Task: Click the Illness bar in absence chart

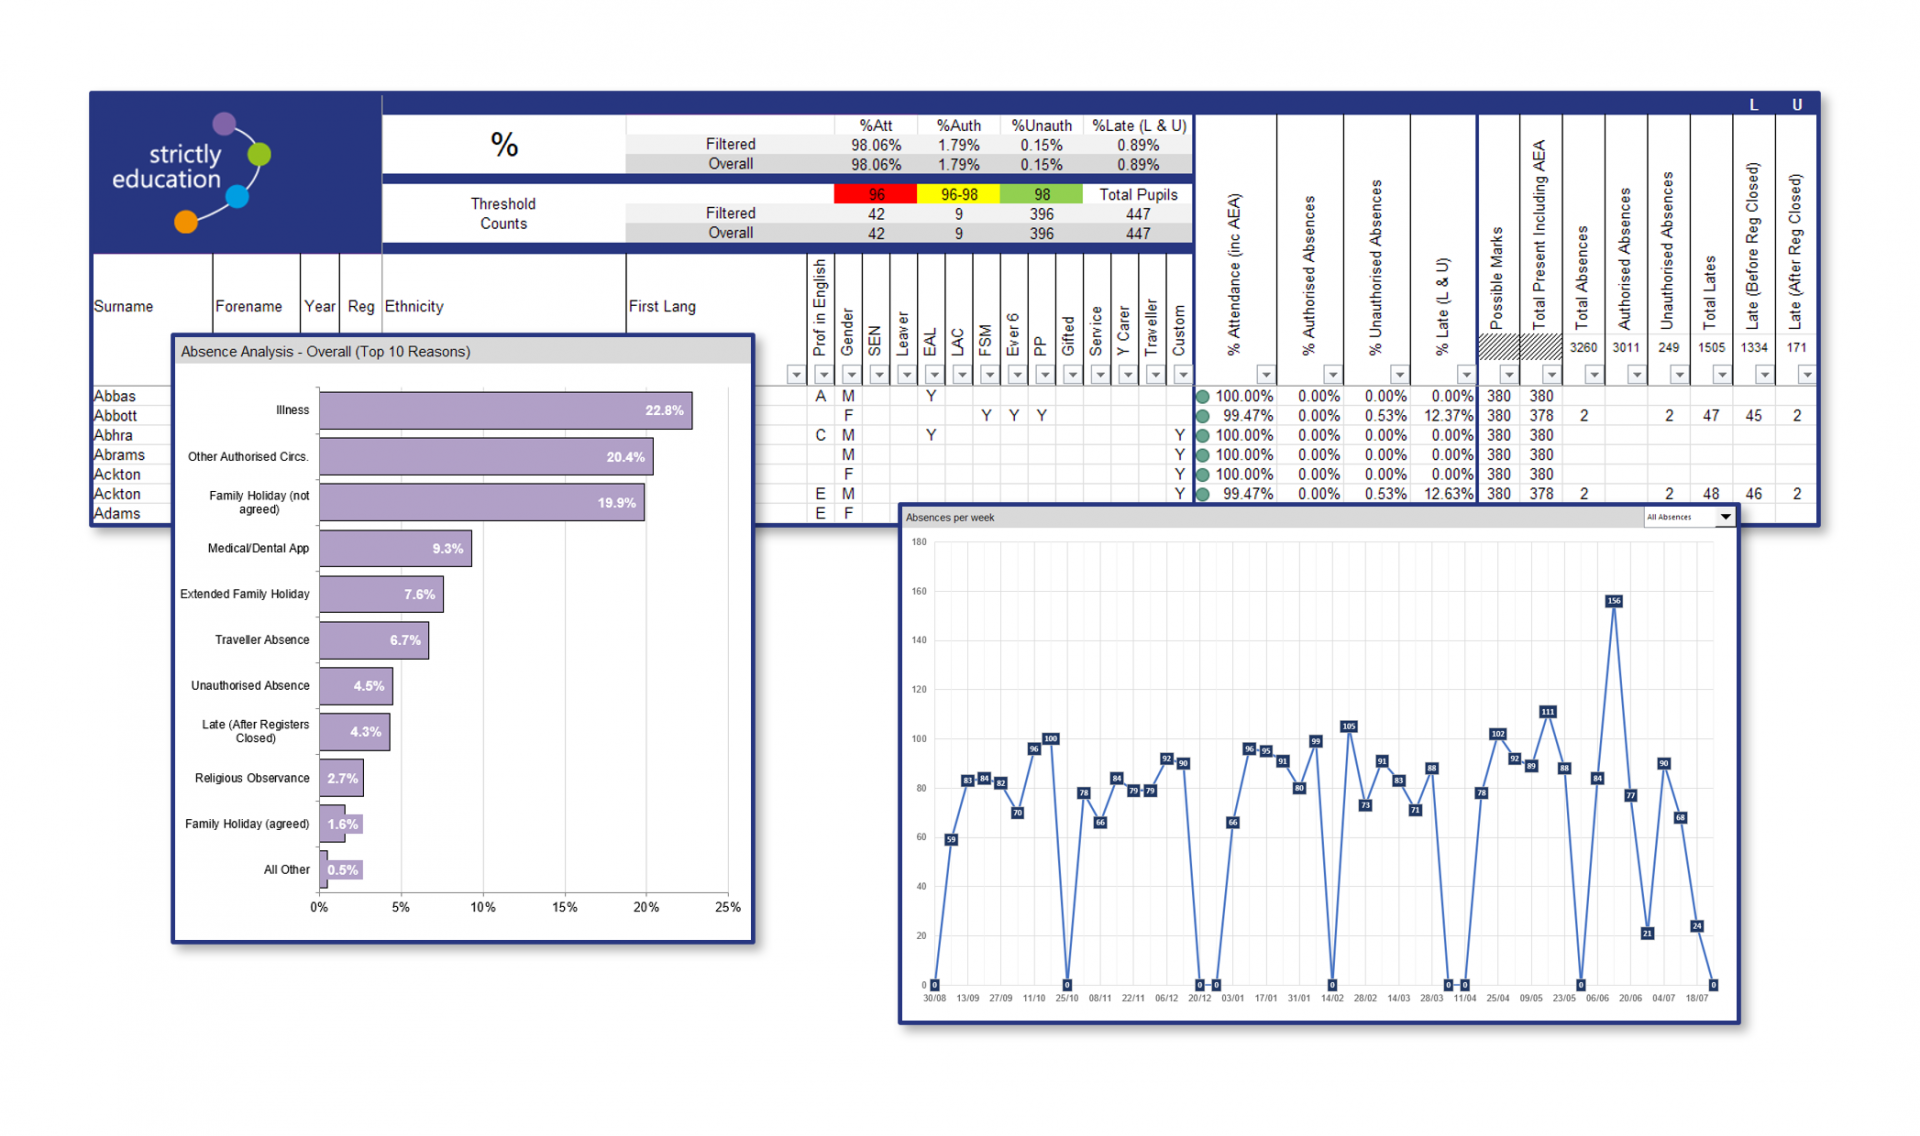Action: tap(505, 411)
